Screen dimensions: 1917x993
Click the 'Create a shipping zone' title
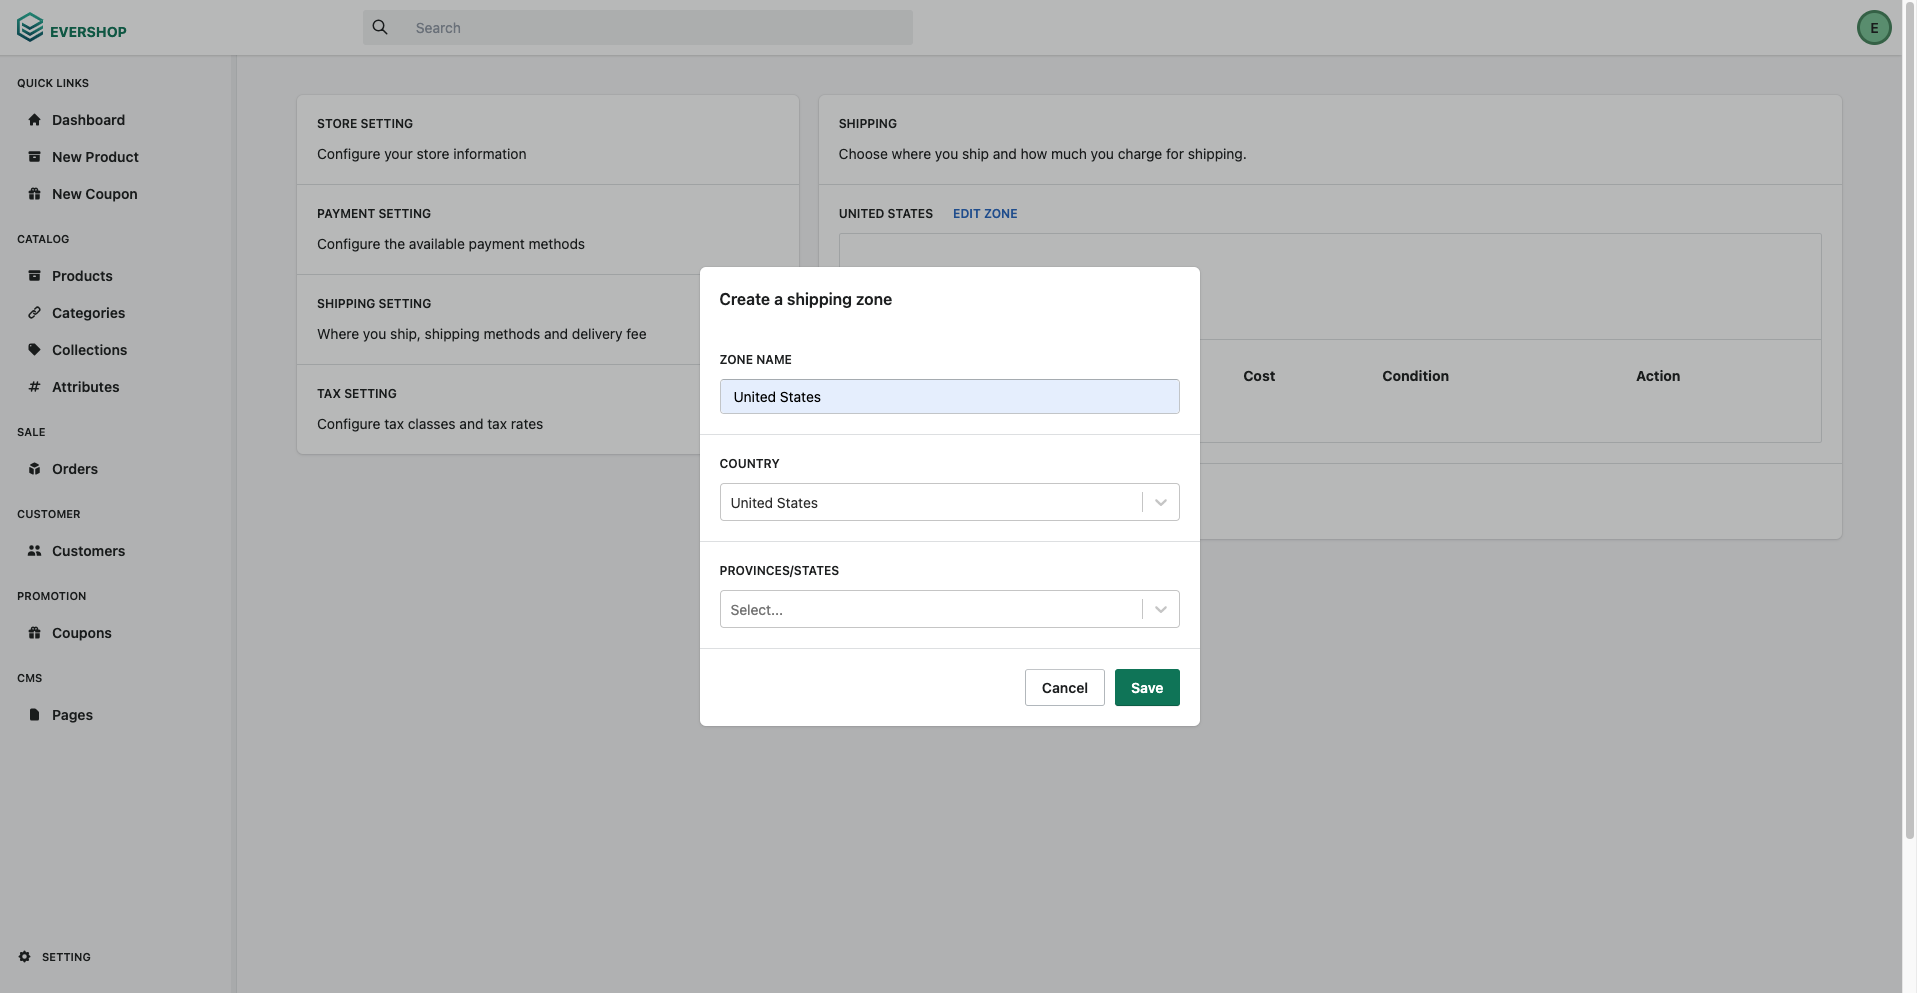805,299
